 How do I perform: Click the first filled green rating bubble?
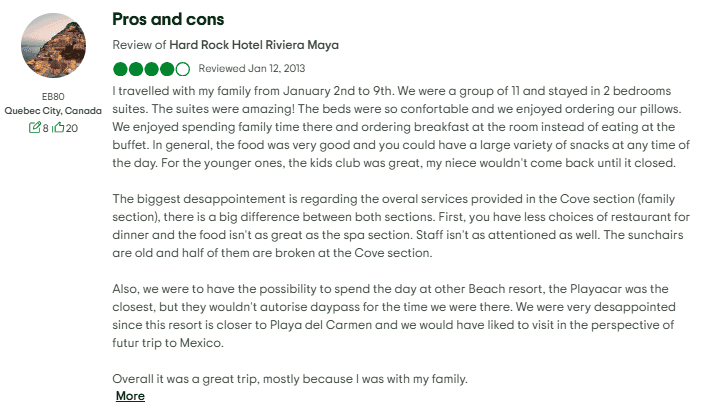(x=120, y=69)
